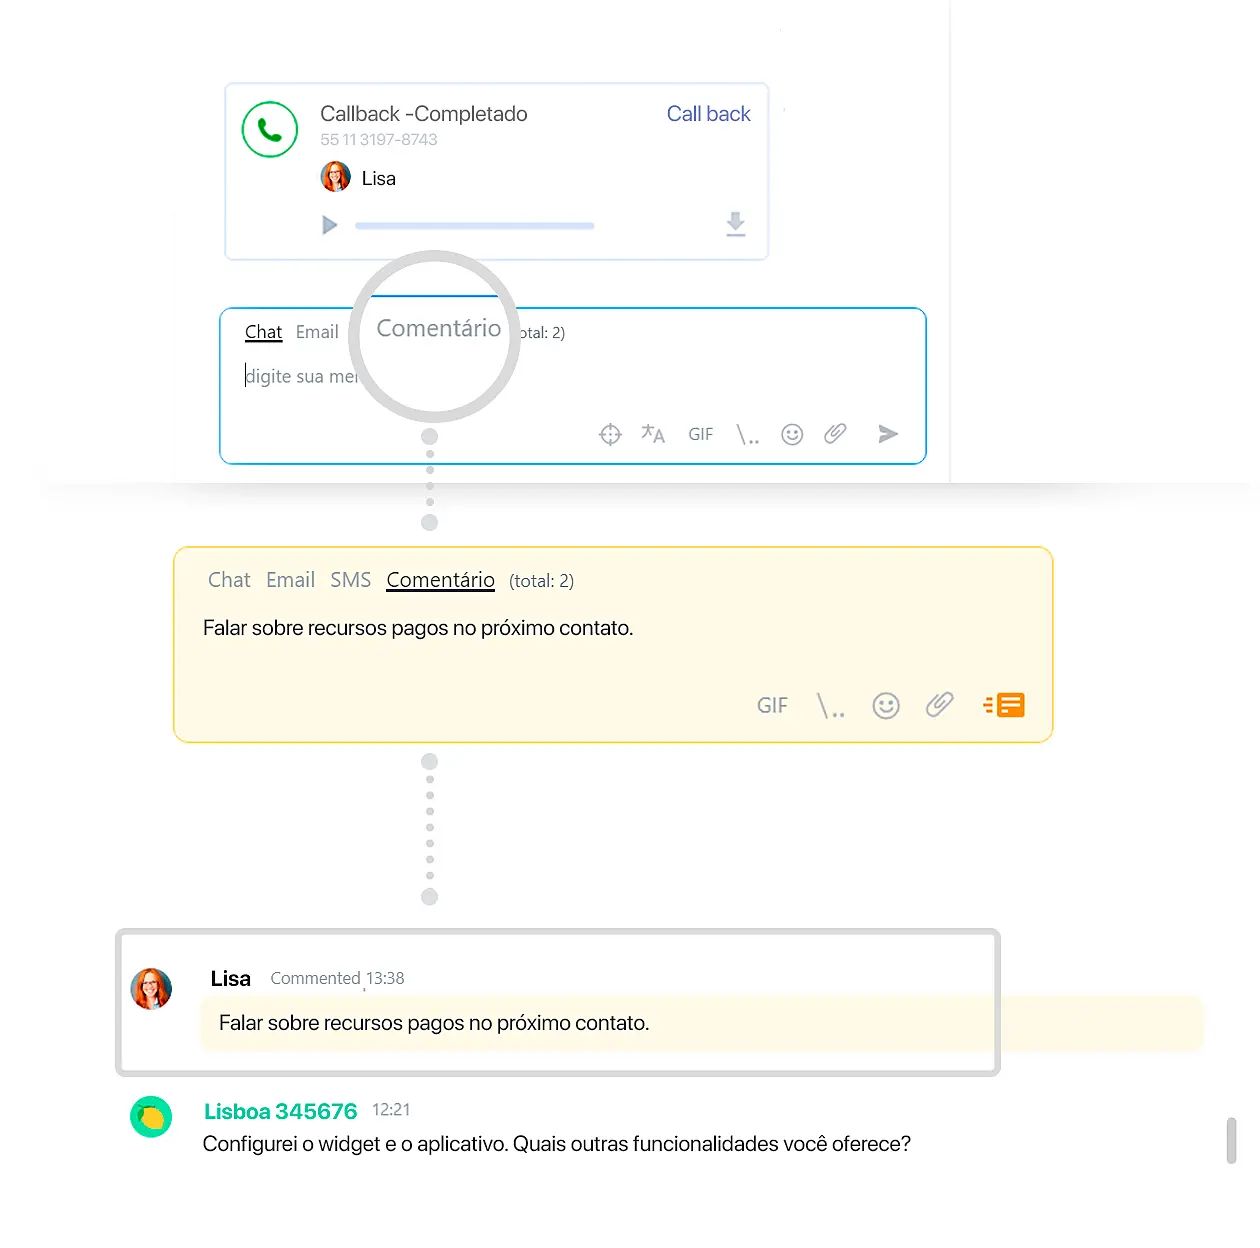Screen dimensions: 1260x1248
Task: Click the Call back link
Action: [x=708, y=114]
